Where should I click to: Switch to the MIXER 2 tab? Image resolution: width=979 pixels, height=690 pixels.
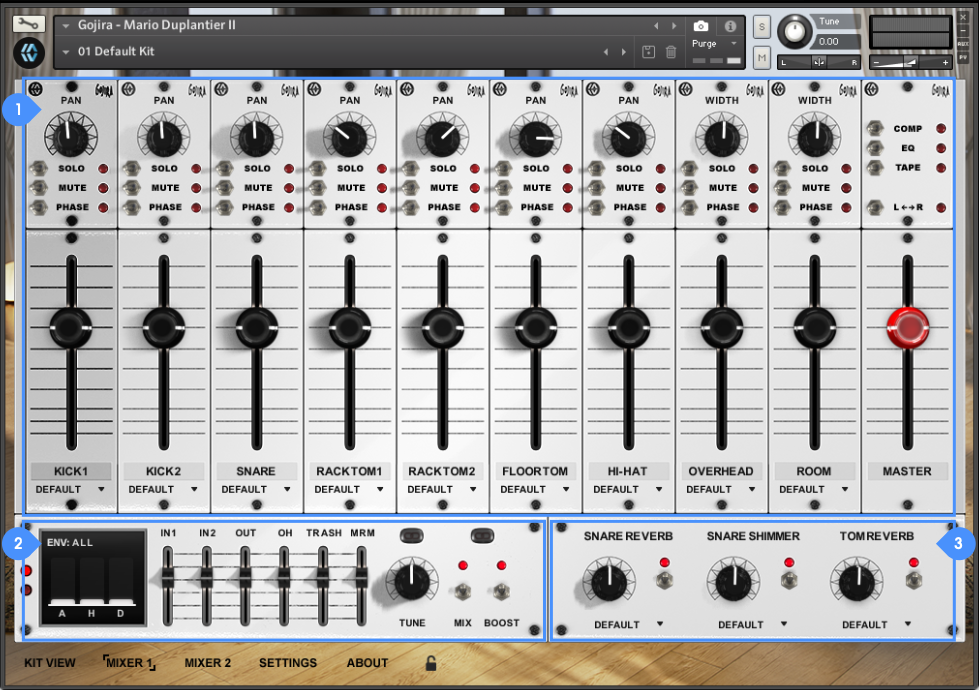pos(207,663)
